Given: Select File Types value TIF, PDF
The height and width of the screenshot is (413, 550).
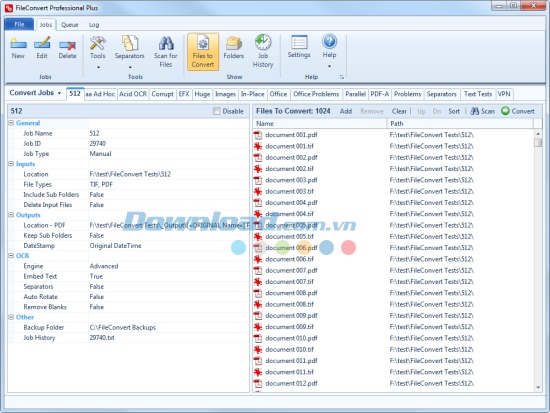Looking at the screenshot, I should [x=101, y=184].
